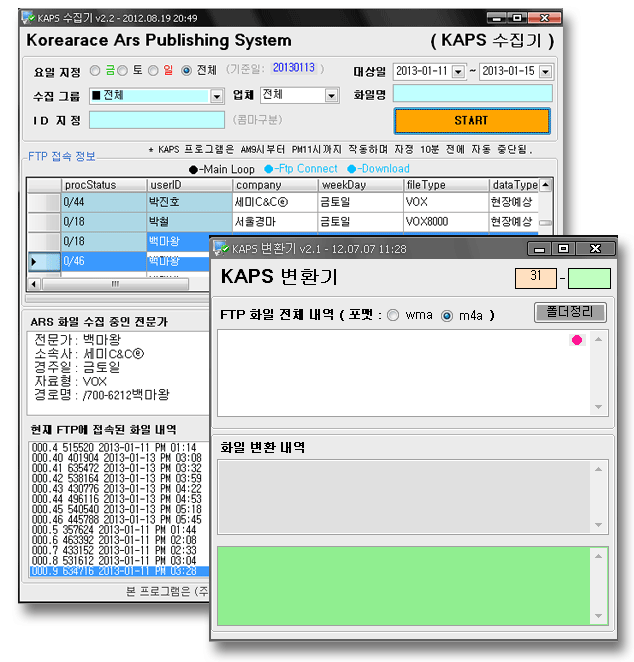Click the 폴더정리 button
The image size is (634, 662).
coord(570,312)
